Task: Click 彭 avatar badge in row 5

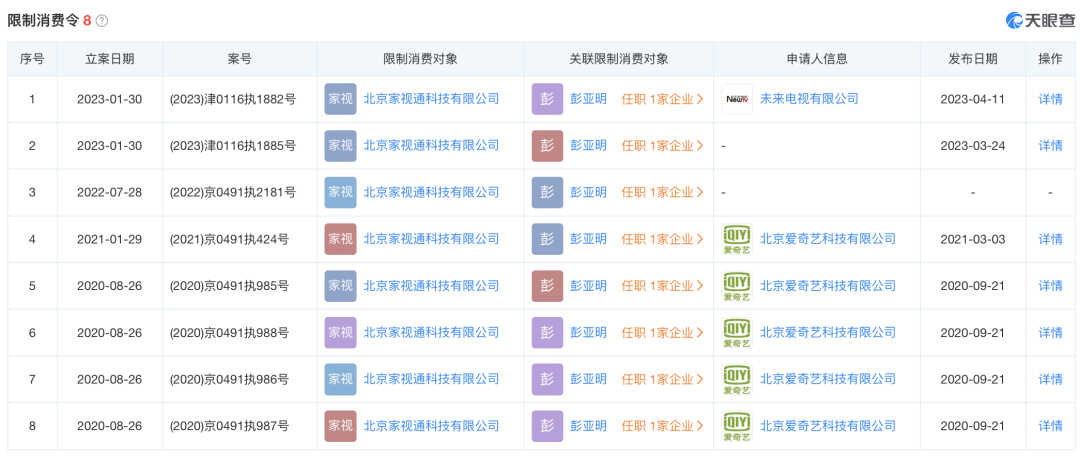Action: (547, 285)
